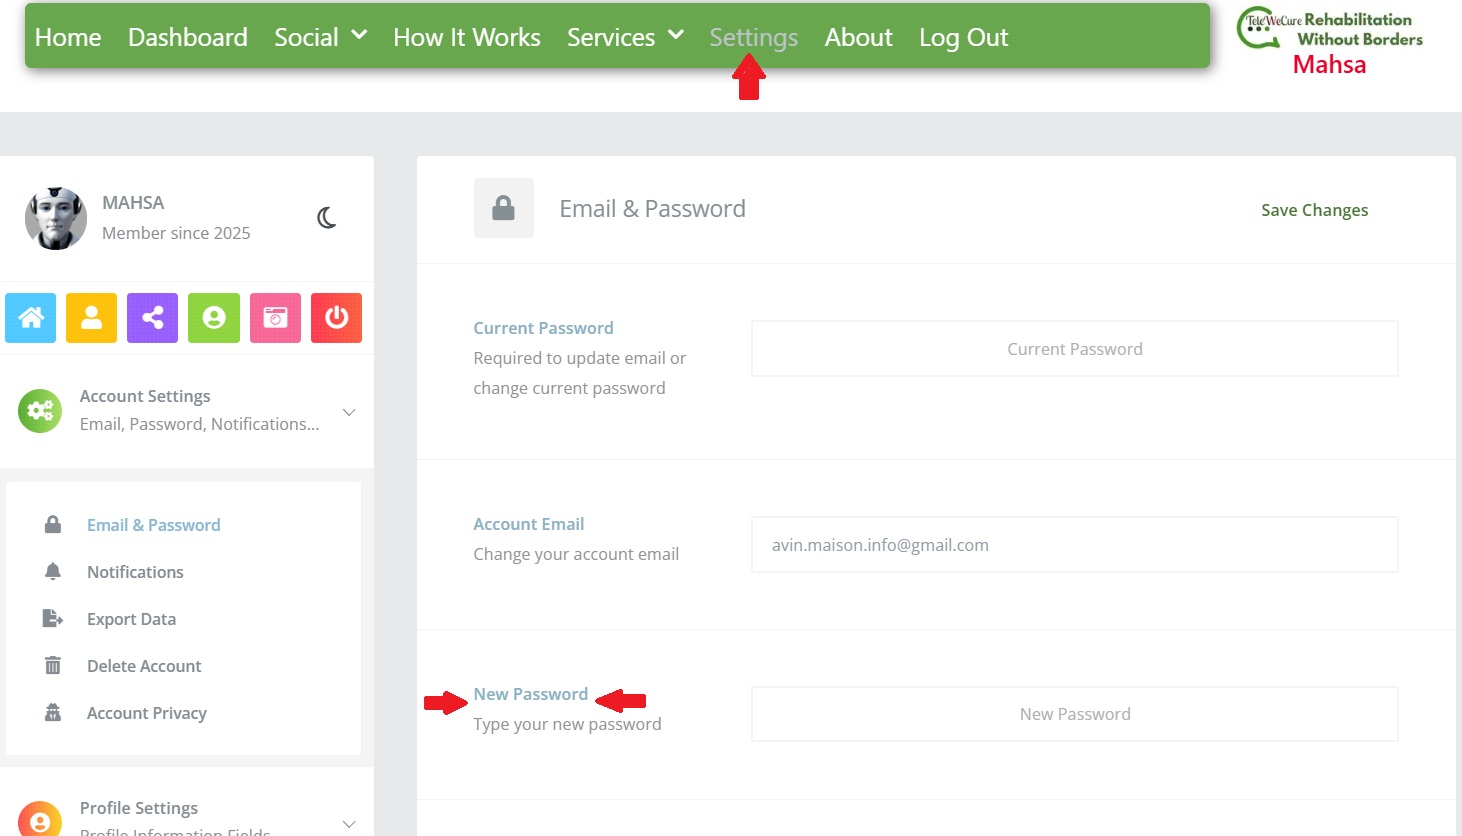Open Delete Account in the sidebar

click(144, 666)
